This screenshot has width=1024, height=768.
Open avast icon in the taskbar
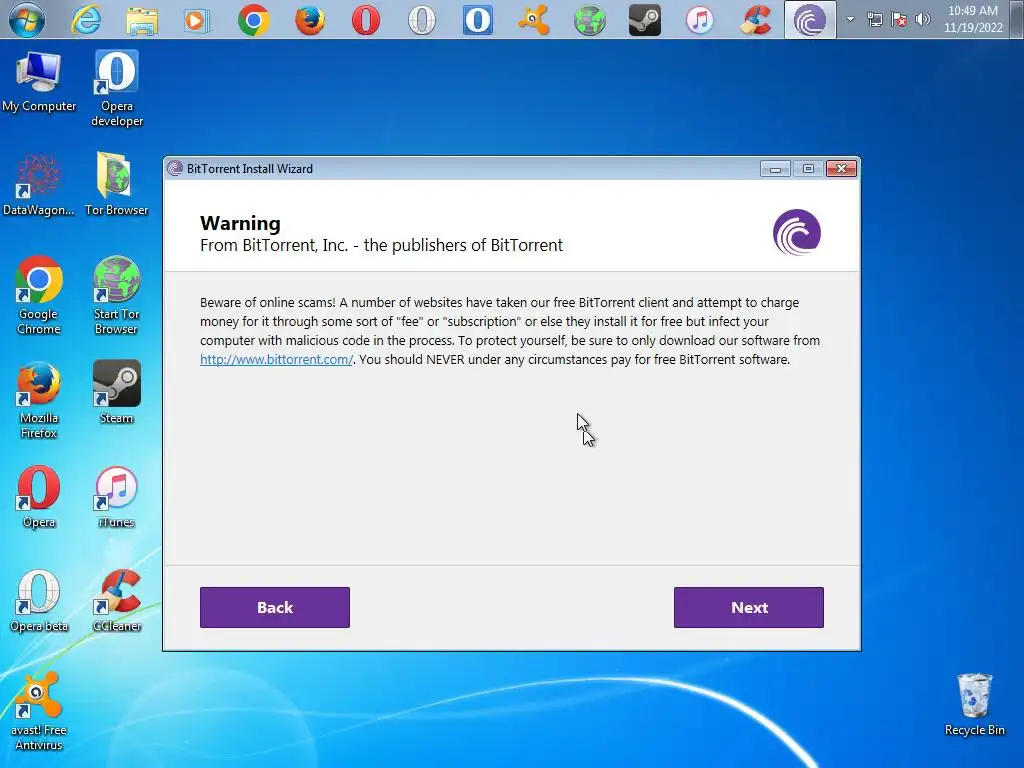pyautogui.click(x=534, y=20)
